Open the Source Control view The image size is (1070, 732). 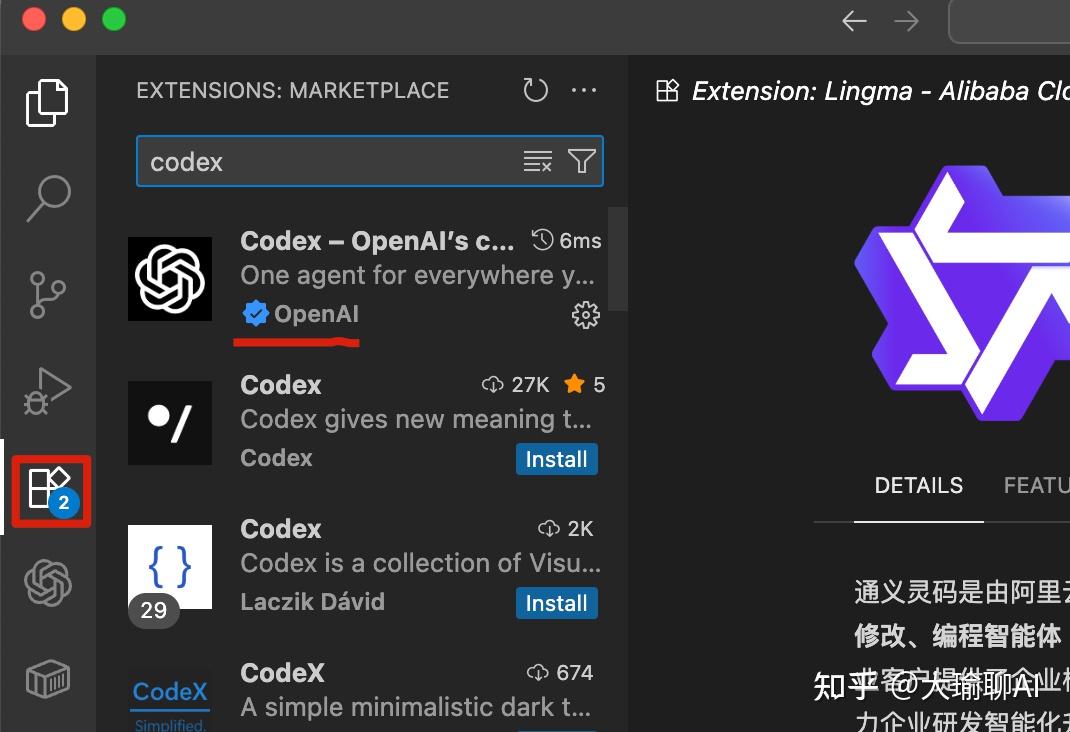tap(47, 295)
